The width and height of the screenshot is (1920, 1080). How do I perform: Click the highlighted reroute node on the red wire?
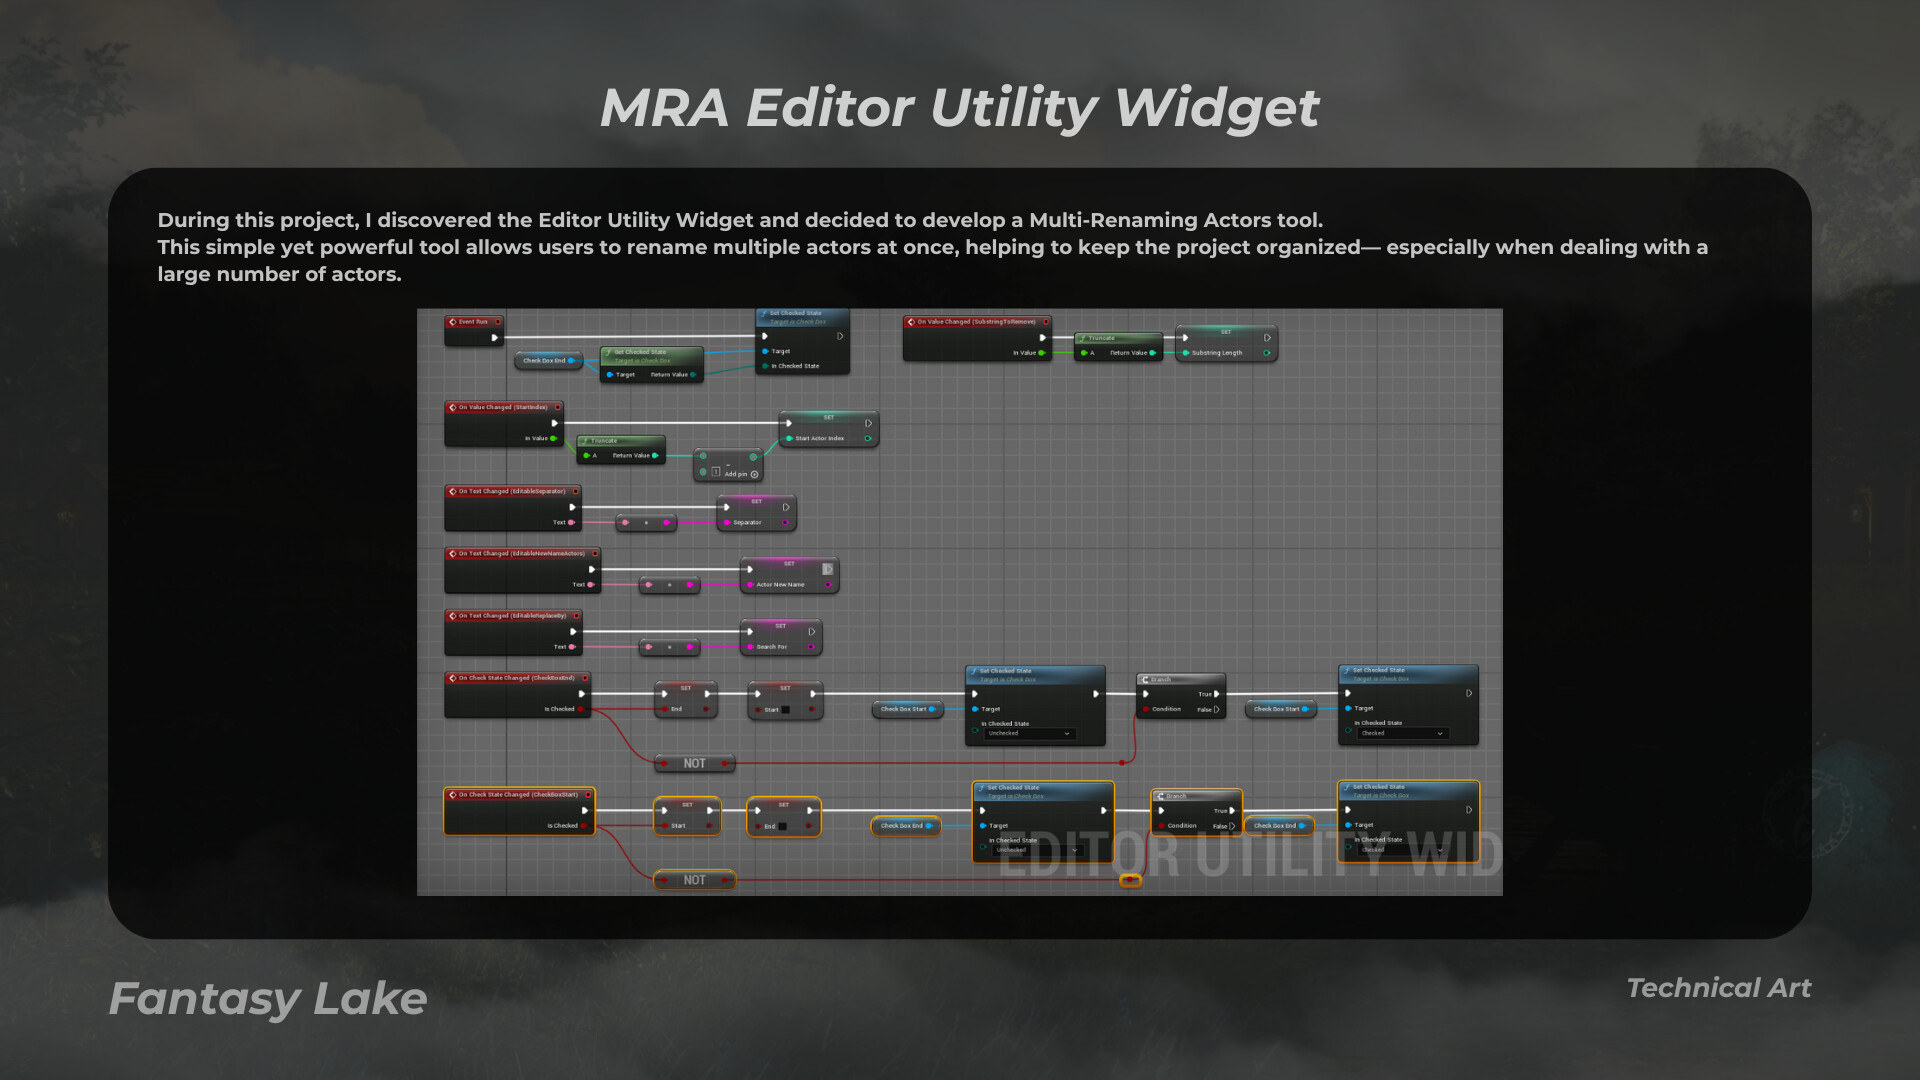pos(1130,880)
